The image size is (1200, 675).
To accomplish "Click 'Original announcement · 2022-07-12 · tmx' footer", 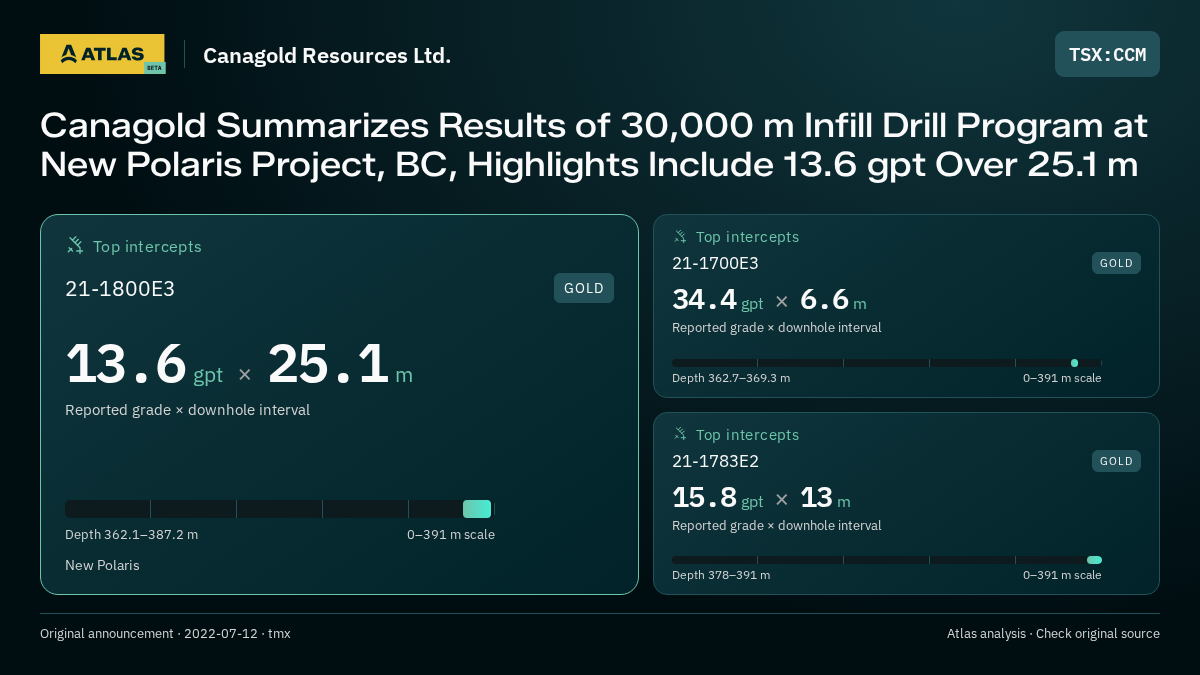I will [165, 633].
